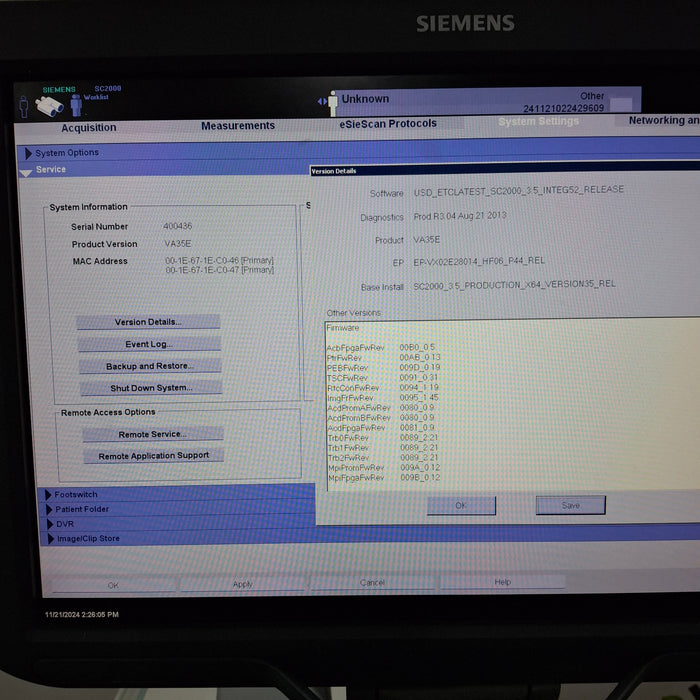Click patient ID 241121022429609
The height and width of the screenshot is (700, 700).
[x=563, y=108]
